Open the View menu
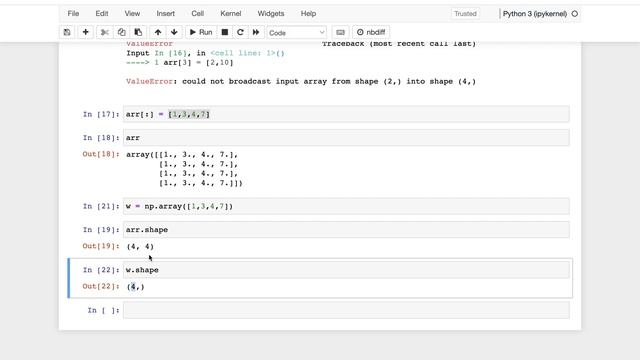 tap(132, 13)
